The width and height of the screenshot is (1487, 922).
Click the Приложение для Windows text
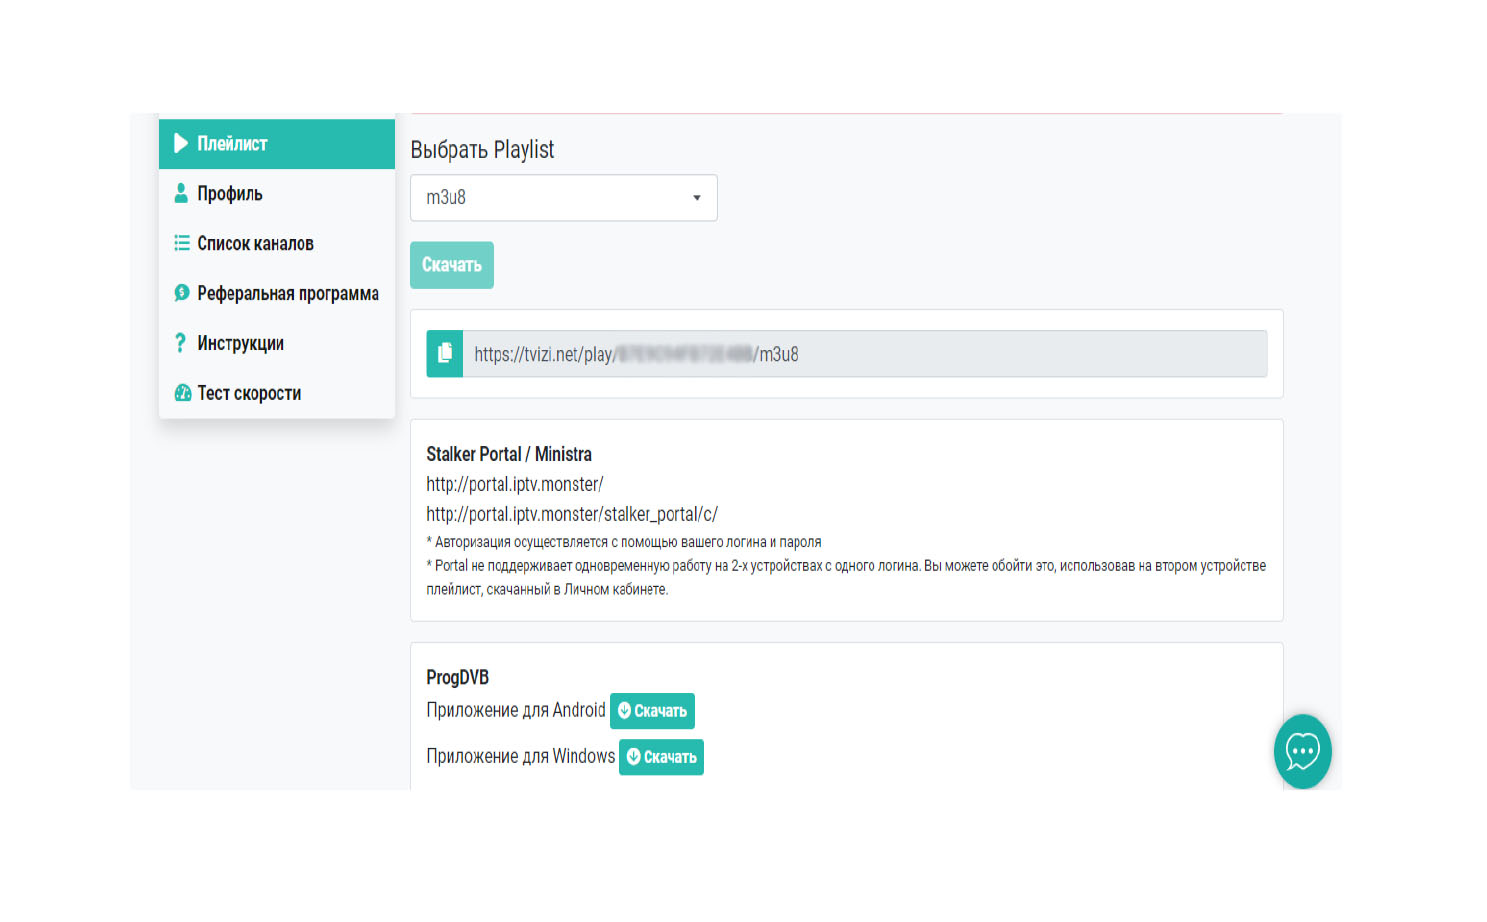click(521, 756)
